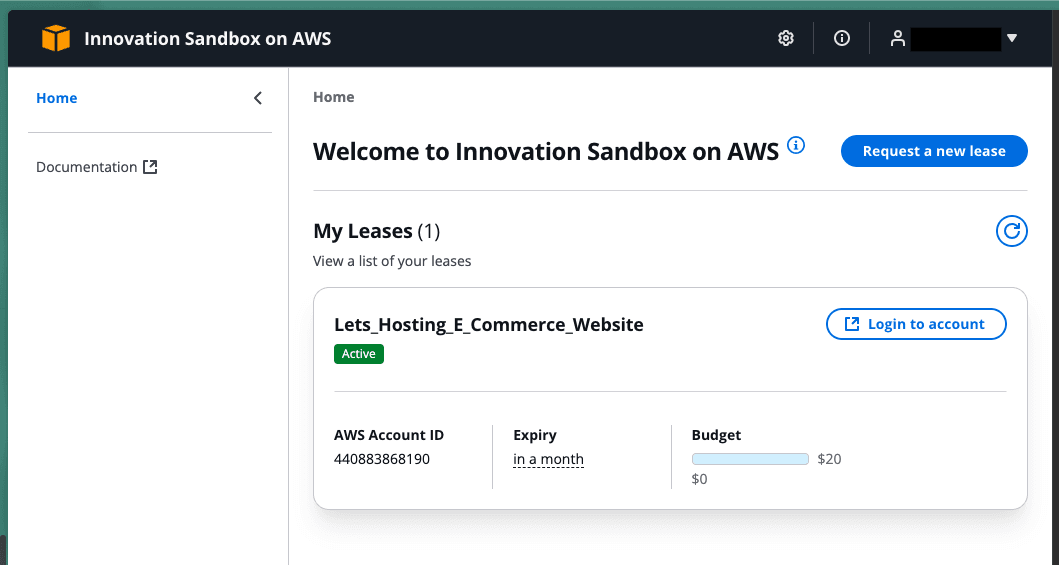Click info icon beside Welcome heading
1059x565 pixels.
coord(796,146)
